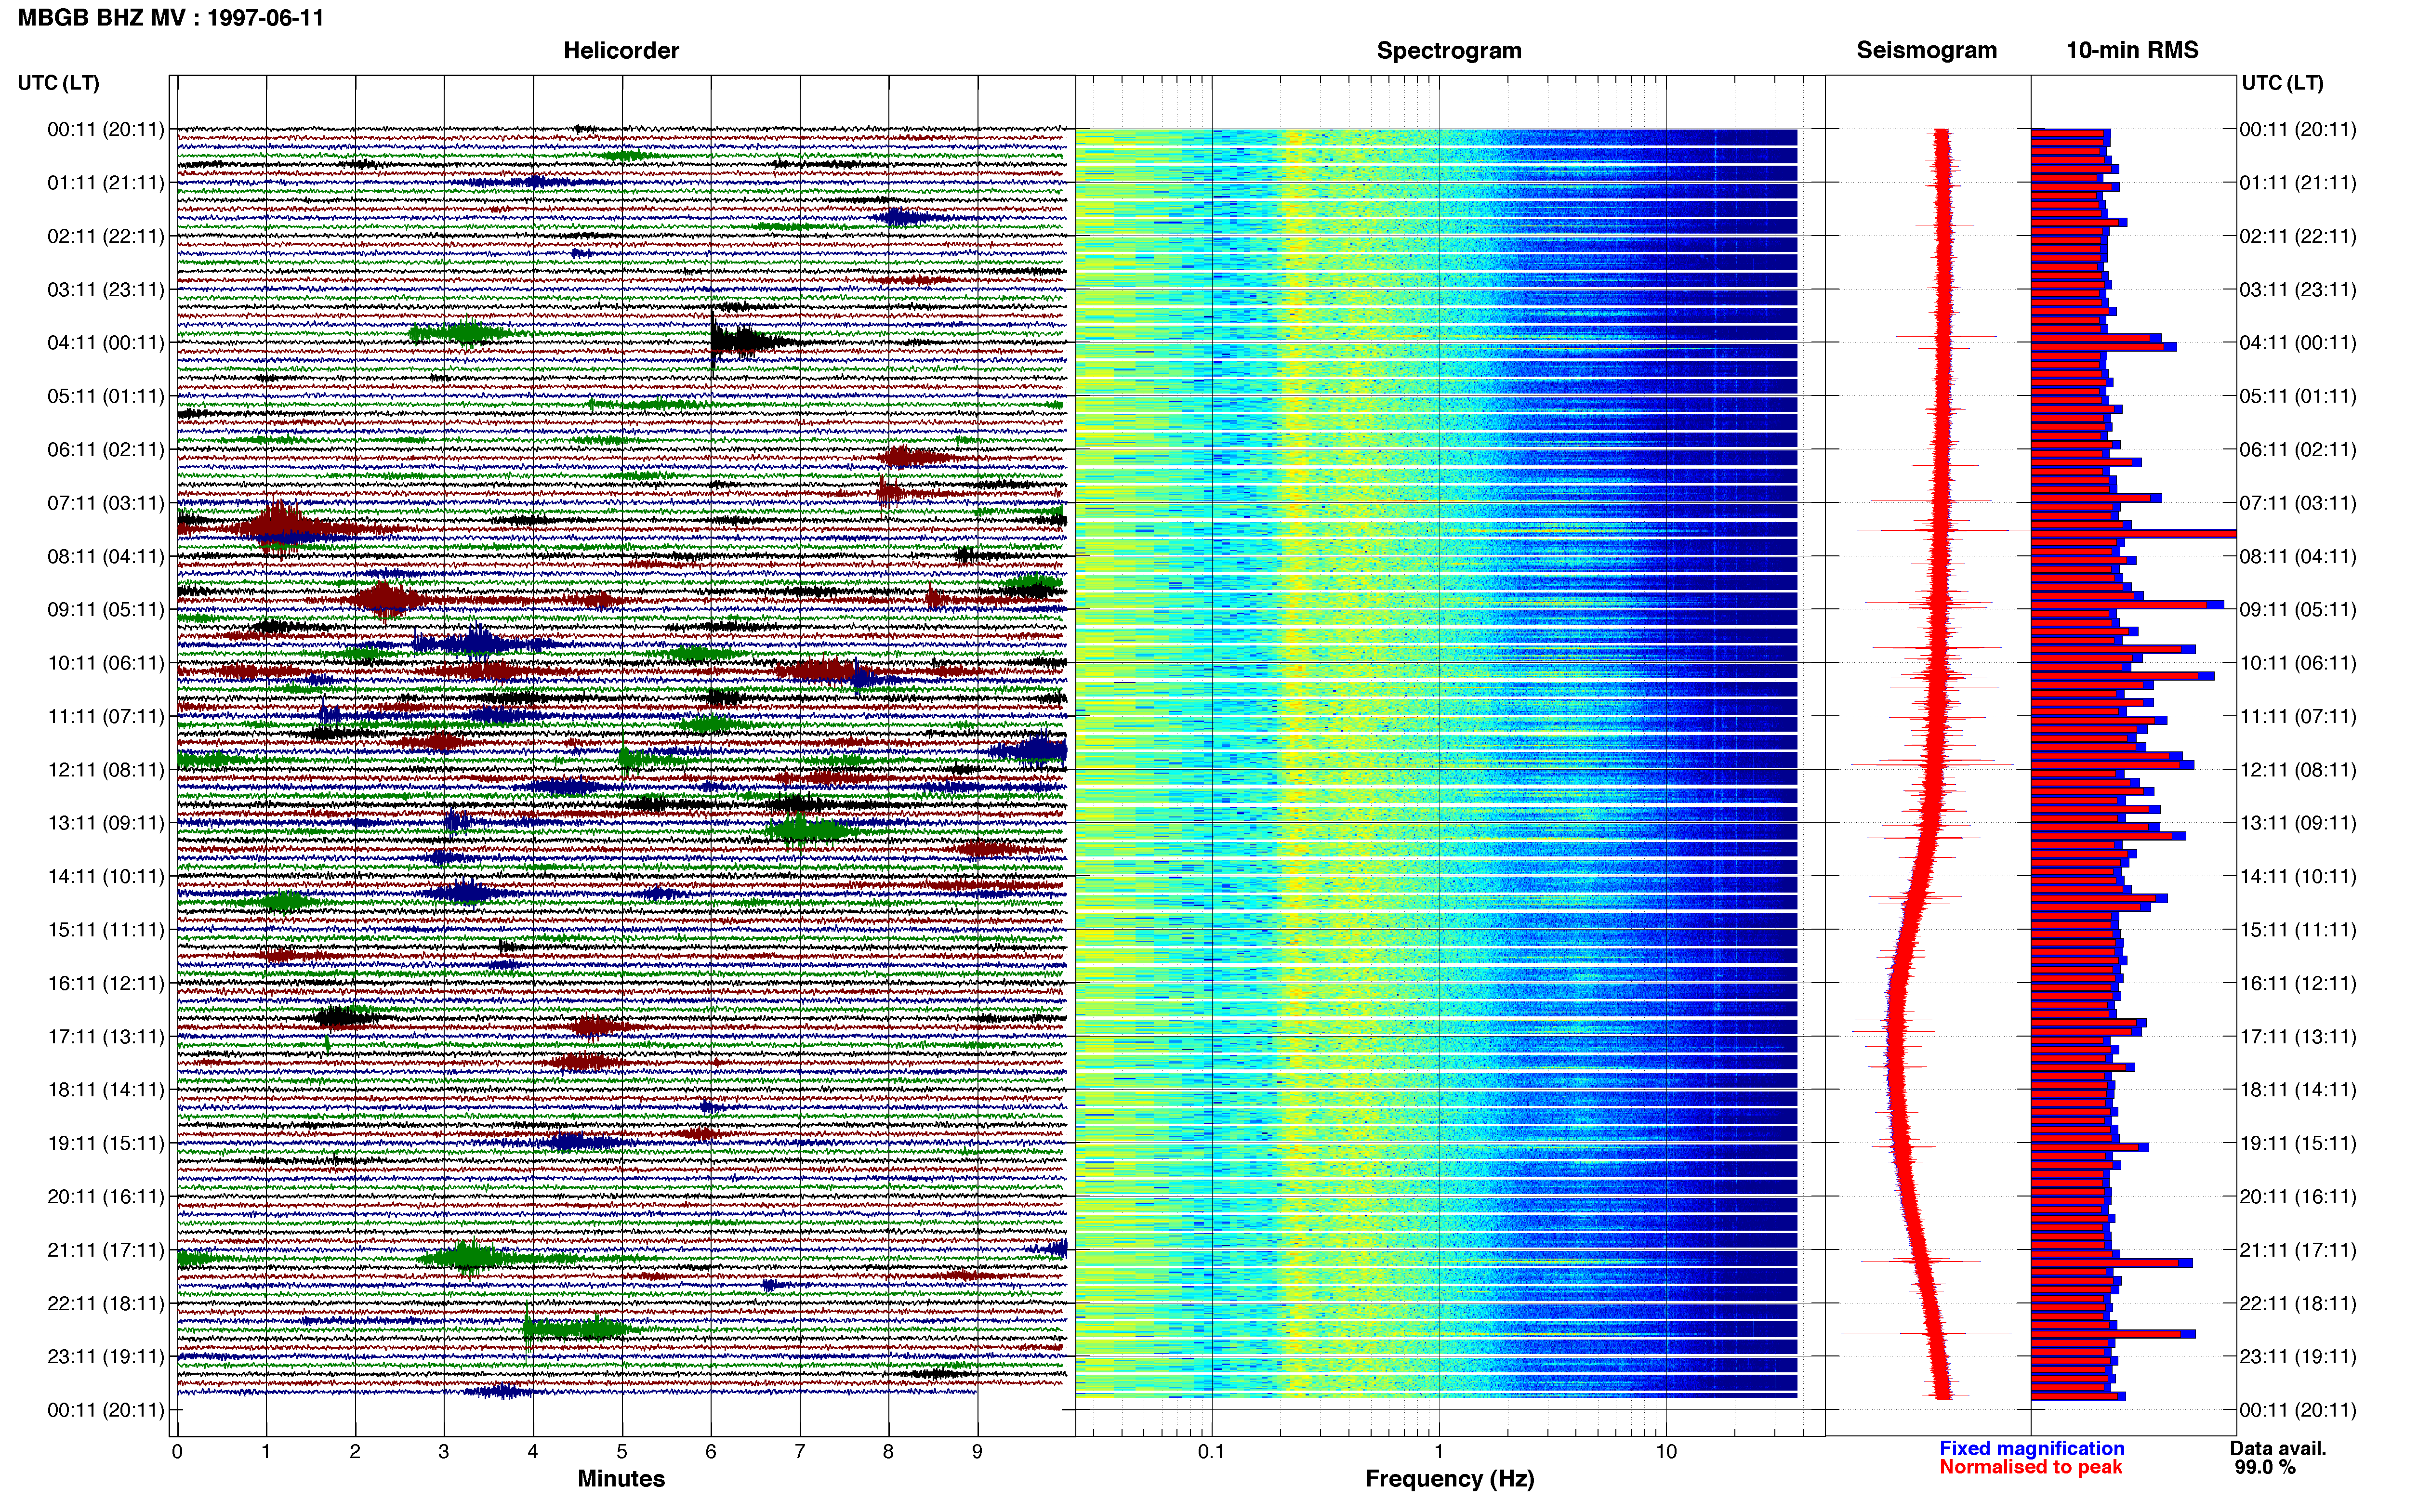Click the plot title MBGB BHZ MV : 1997-06-11
This screenshot has height=1512, width=2418.
click(170, 18)
